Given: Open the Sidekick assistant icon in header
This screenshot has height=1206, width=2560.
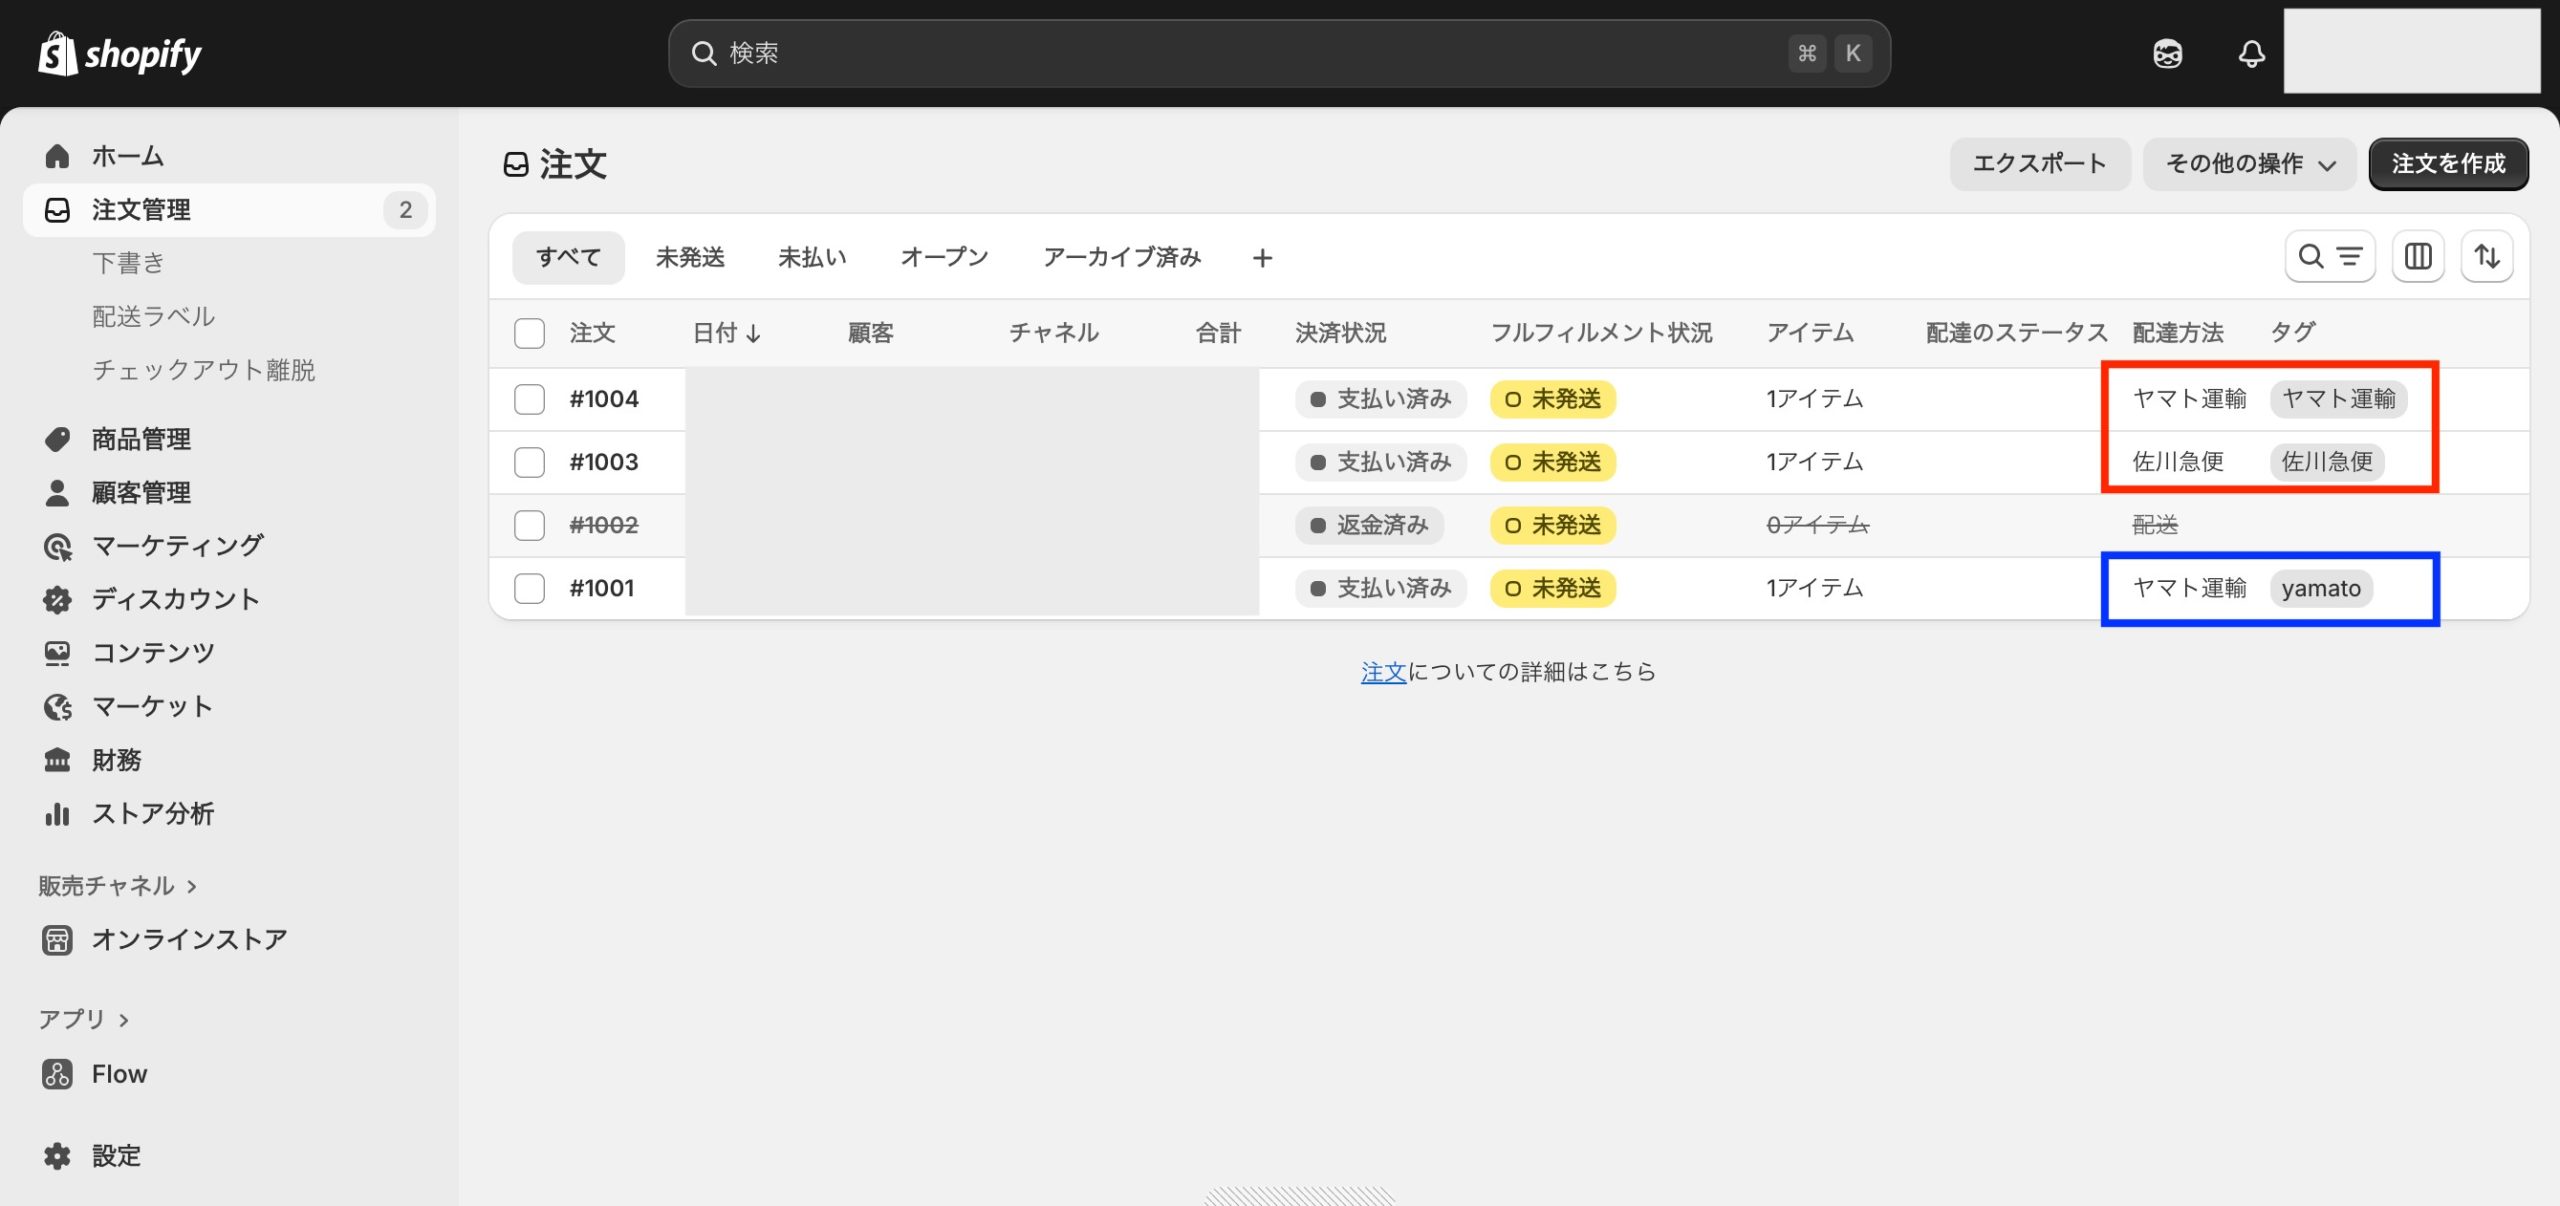Looking at the screenshot, I should (2167, 53).
